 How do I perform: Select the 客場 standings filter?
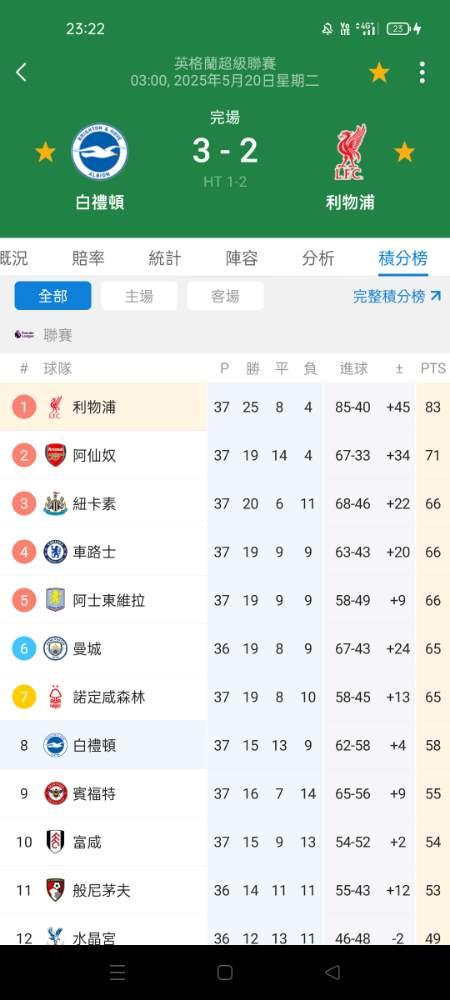[225, 296]
